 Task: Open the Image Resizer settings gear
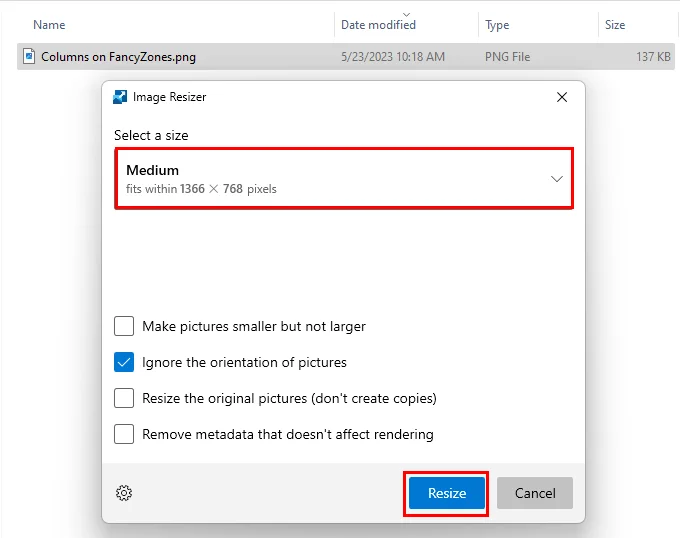coord(124,493)
